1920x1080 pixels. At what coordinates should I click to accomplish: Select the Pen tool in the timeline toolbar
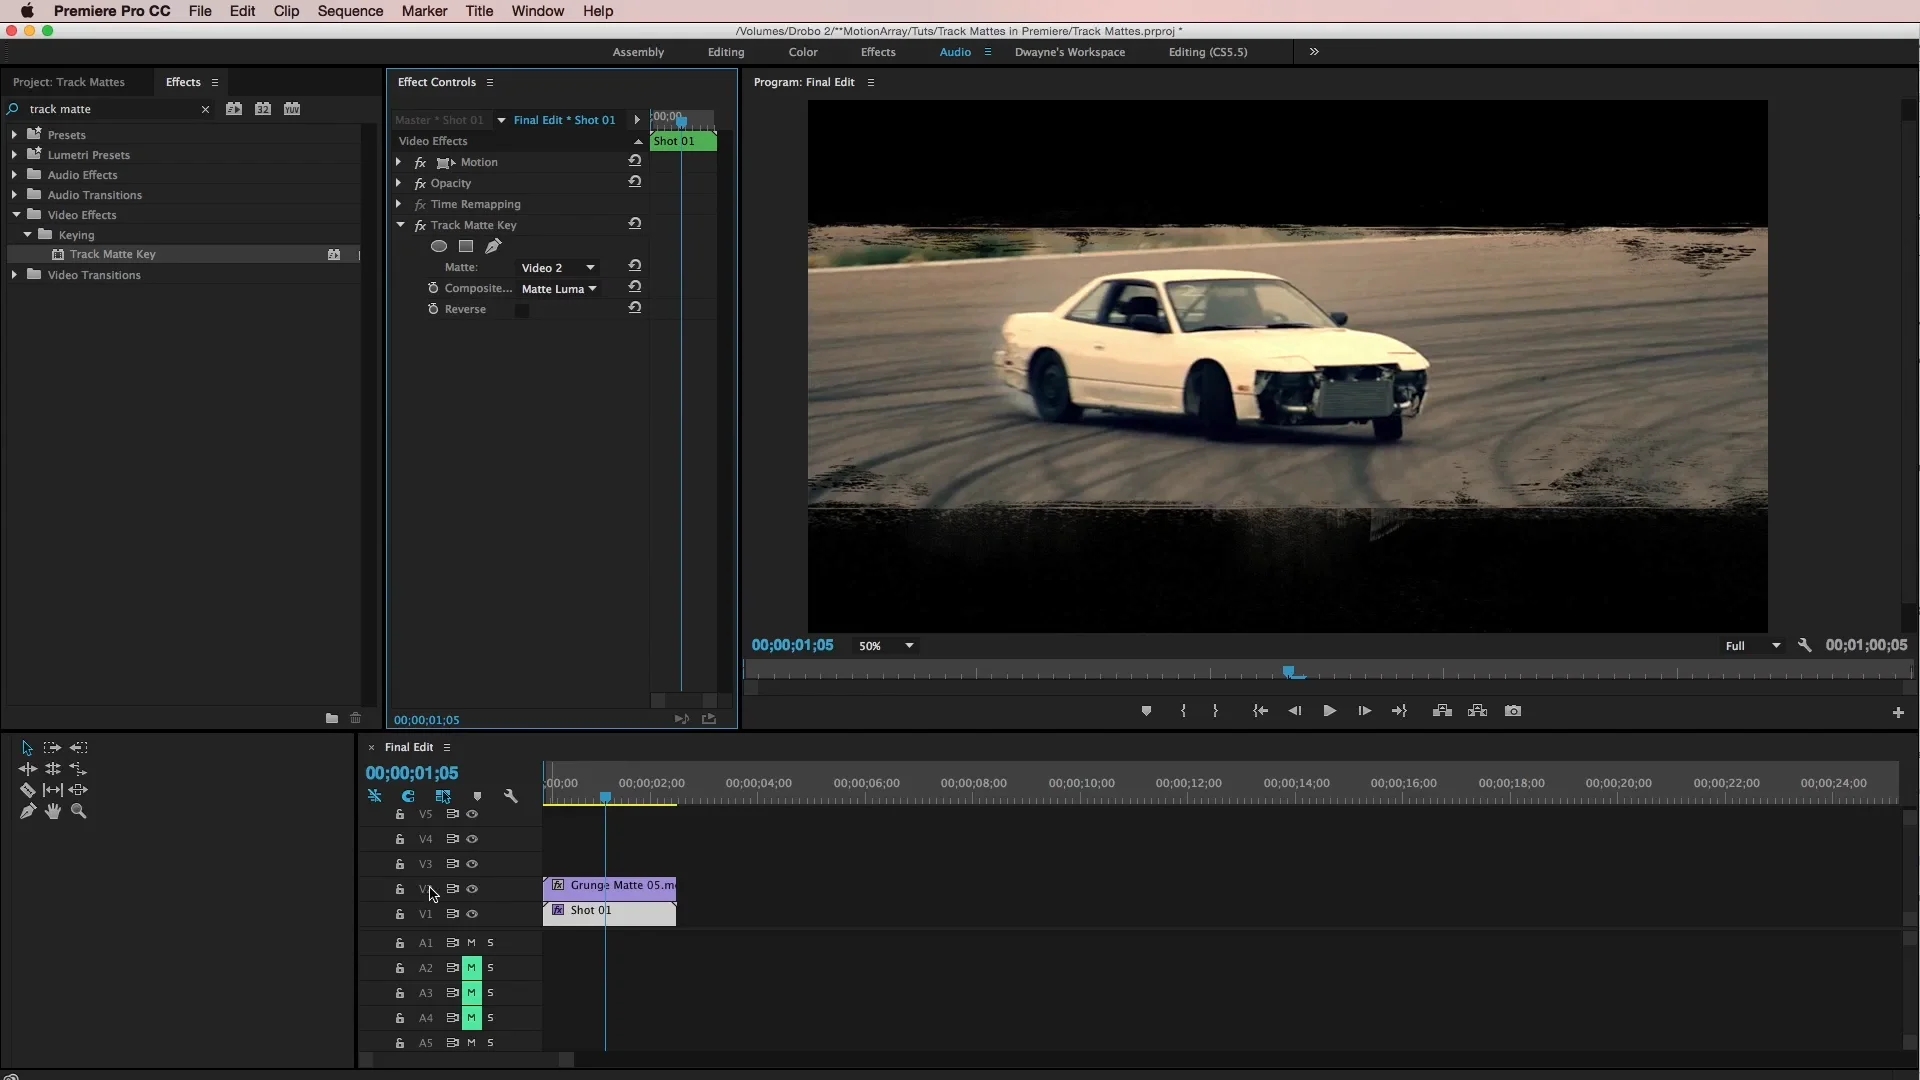[x=27, y=812]
